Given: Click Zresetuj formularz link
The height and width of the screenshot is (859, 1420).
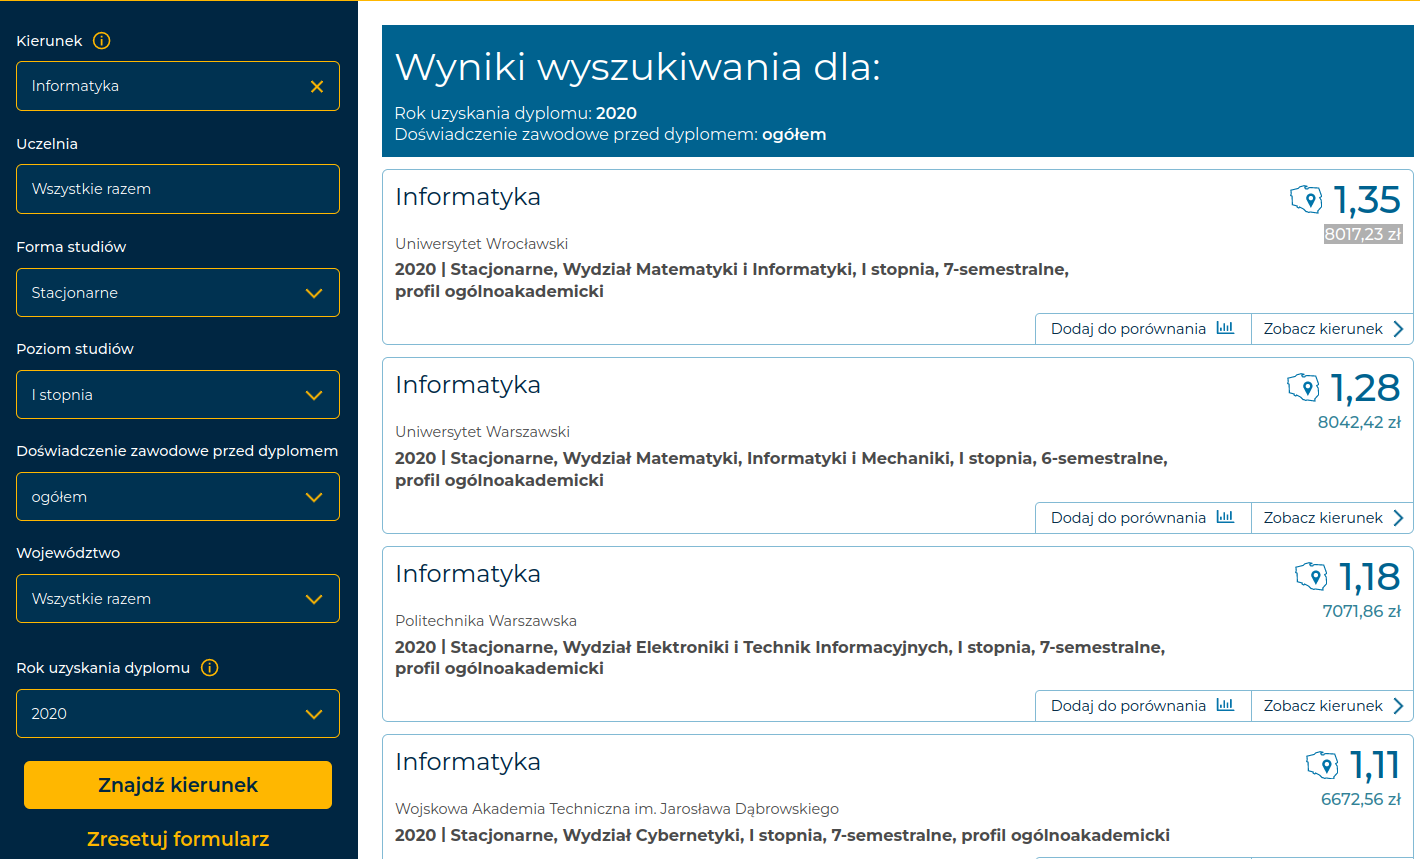Looking at the screenshot, I should pos(178,839).
